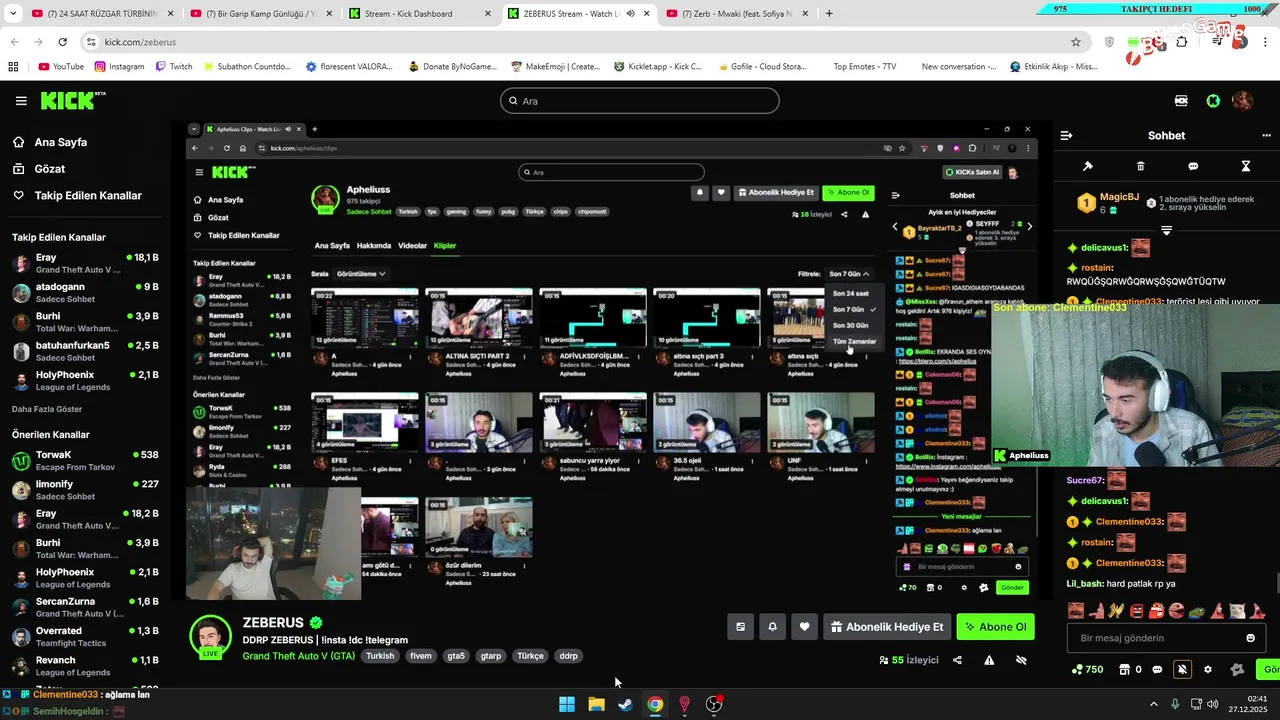Screen dimensions: 1280x720
Task: Click the card icon button left of bell
Action: click(x=740, y=627)
